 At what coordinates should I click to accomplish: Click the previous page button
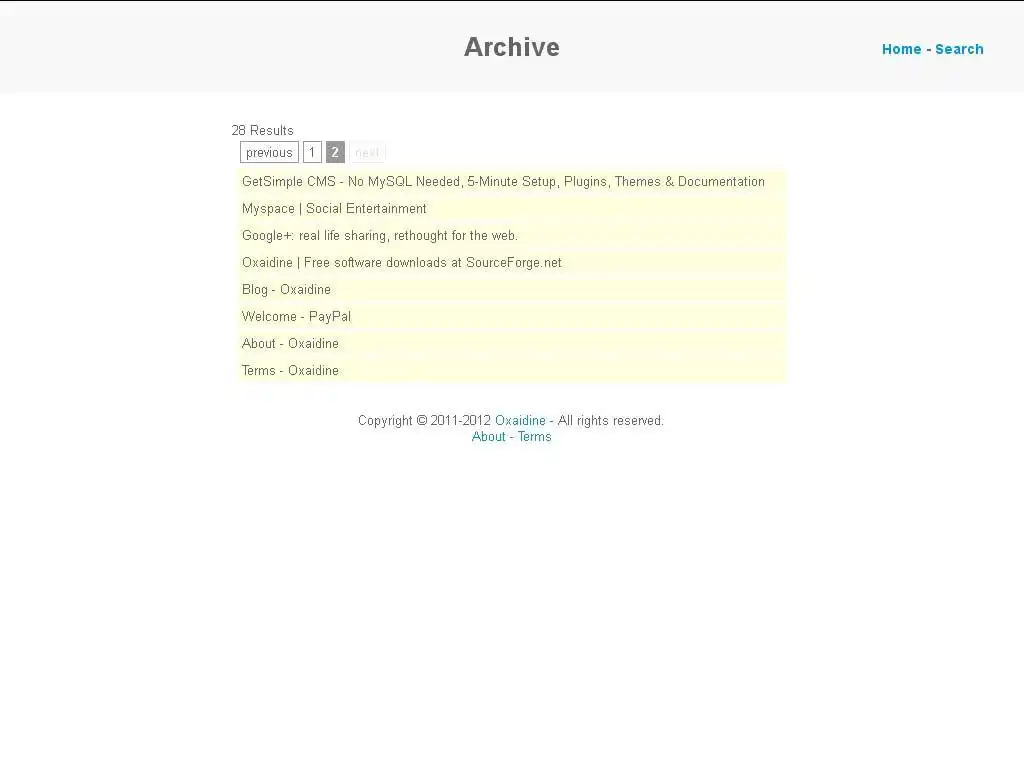pyautogui.click(x=269, y=152)
